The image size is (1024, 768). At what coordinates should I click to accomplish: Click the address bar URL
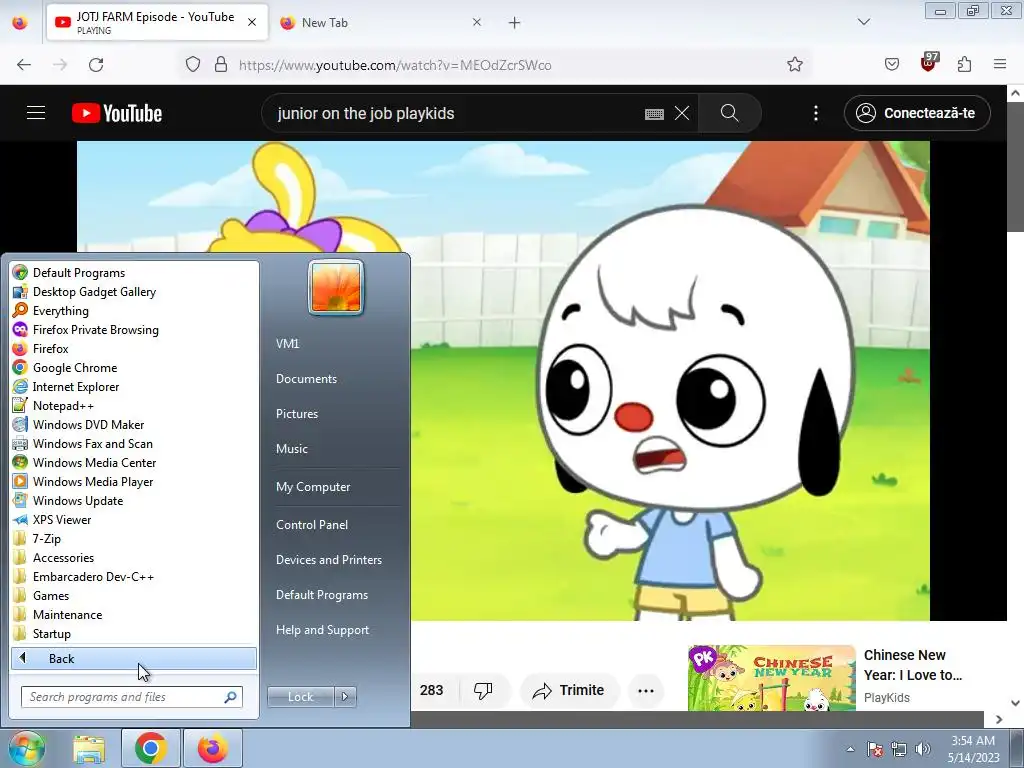tap(395, 65)
